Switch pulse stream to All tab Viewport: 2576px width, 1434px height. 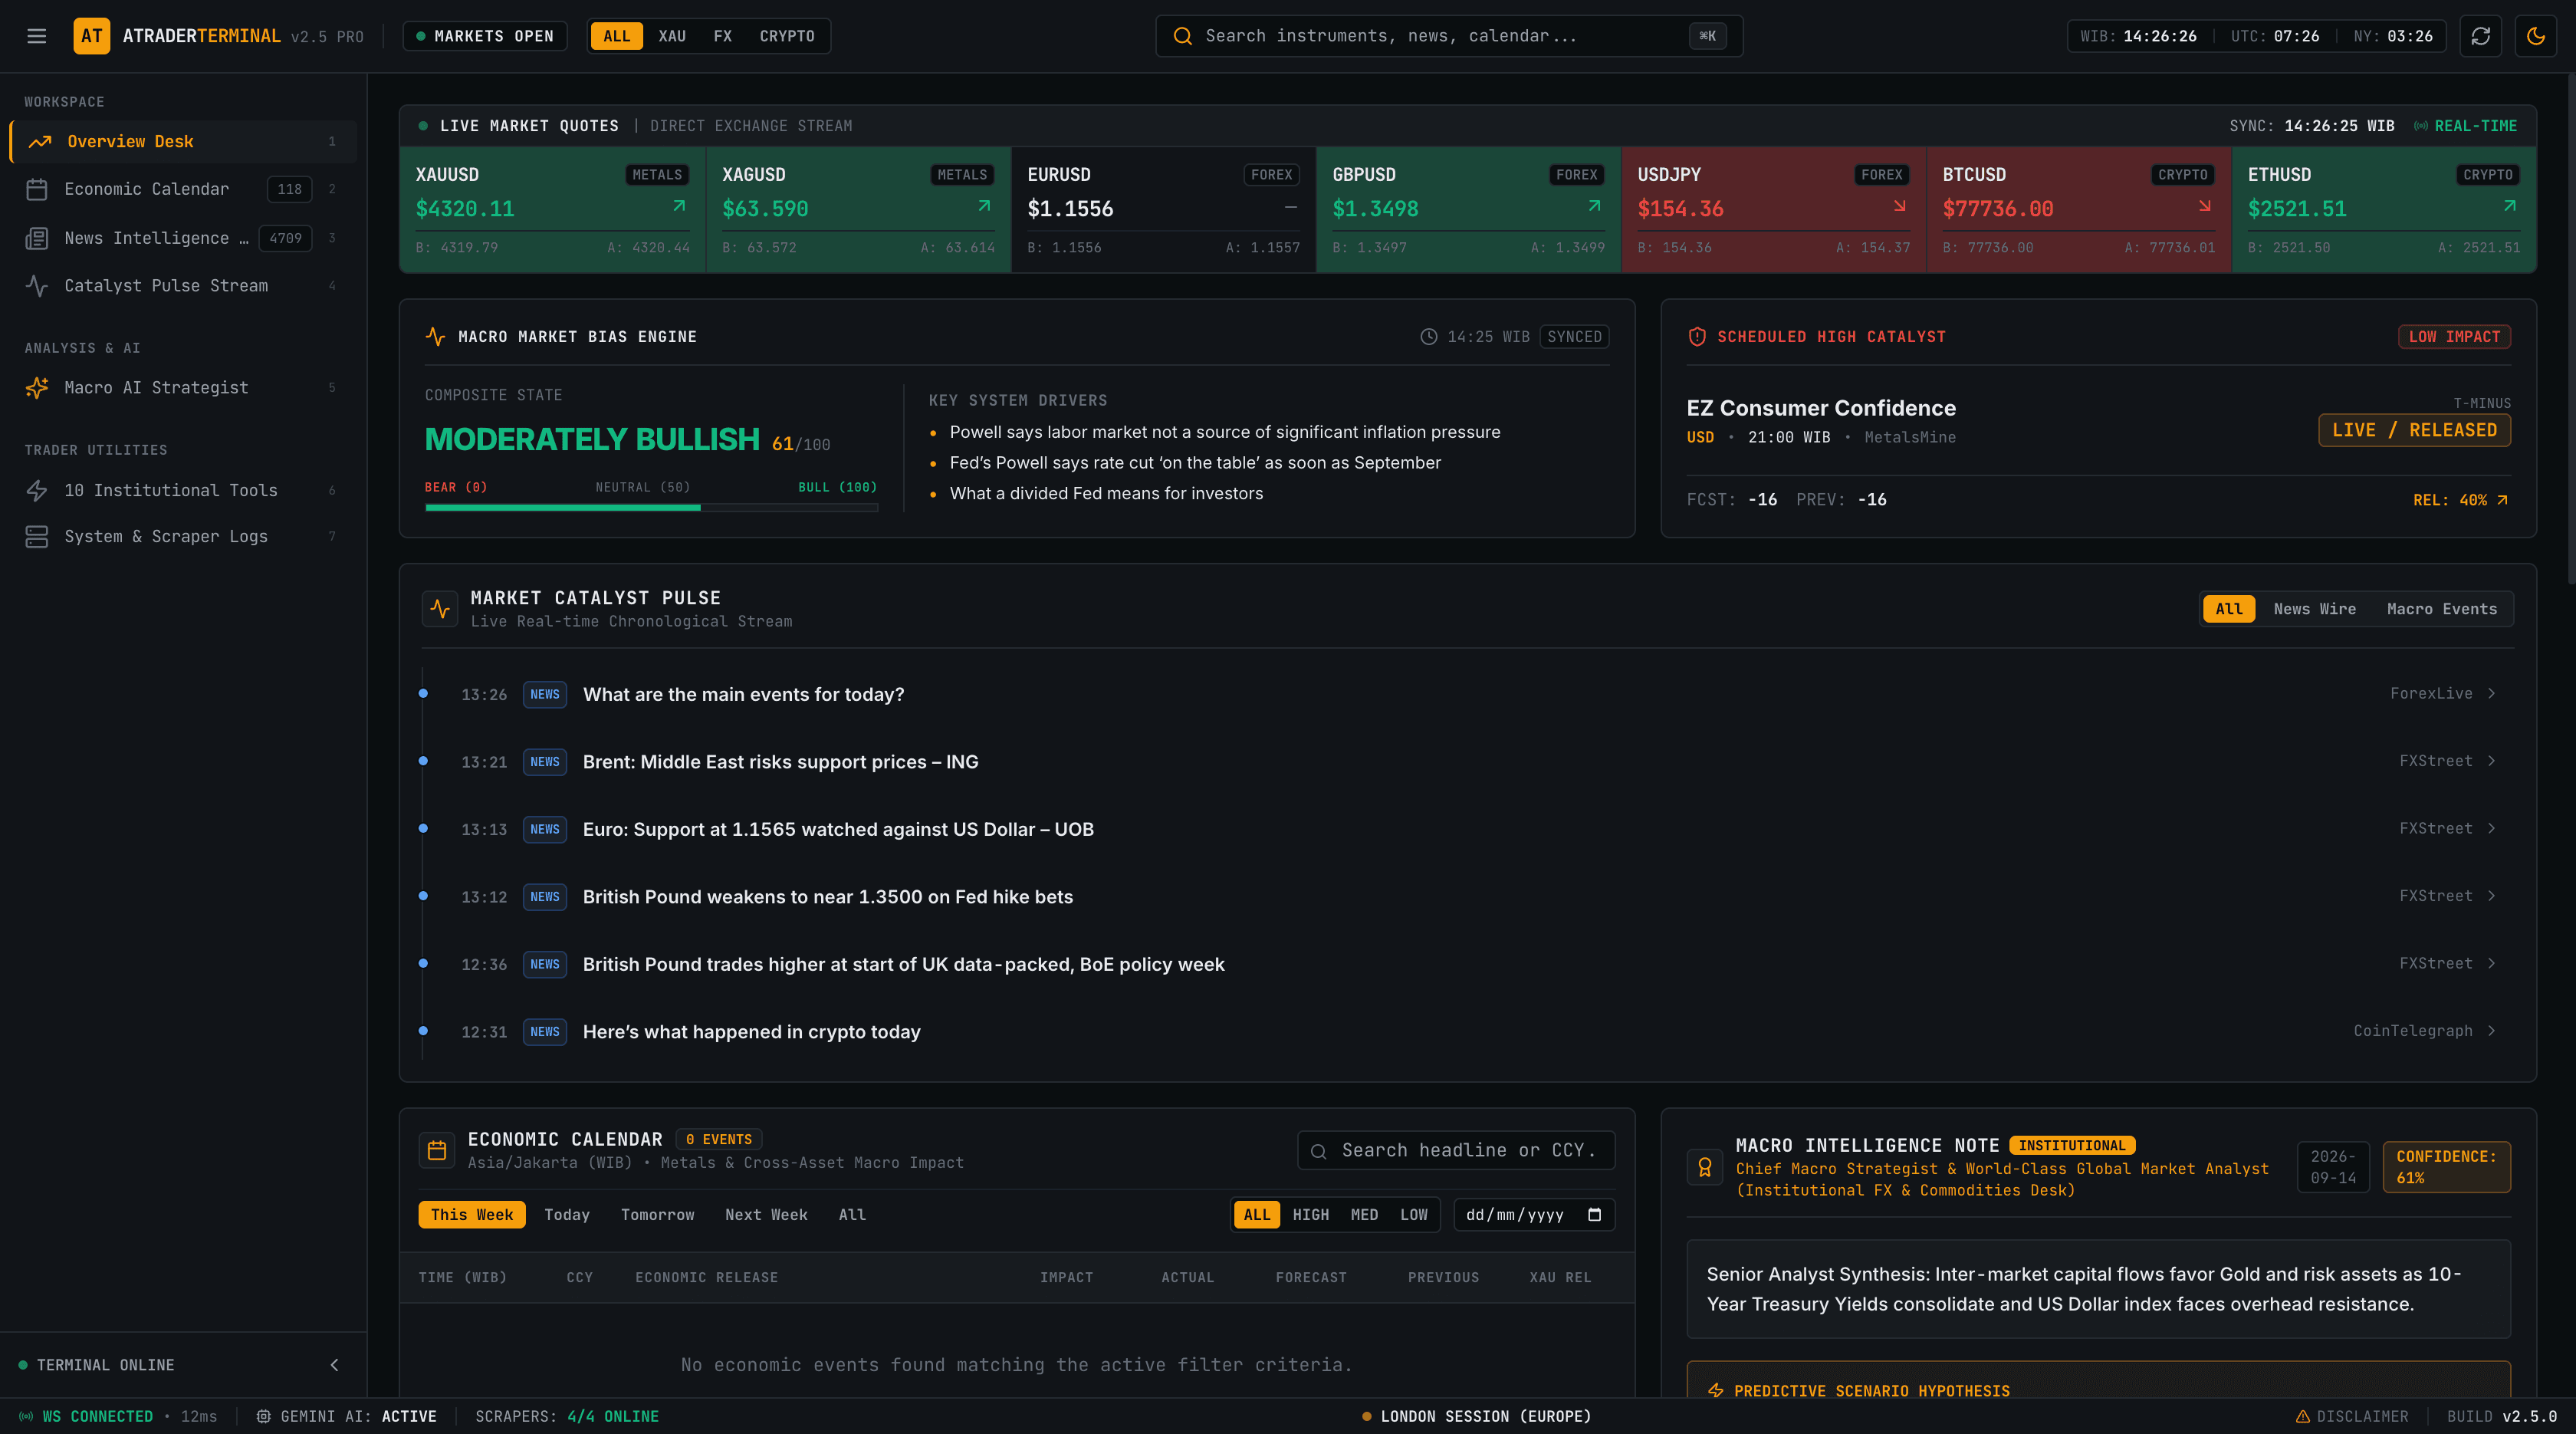(2229, 609)
